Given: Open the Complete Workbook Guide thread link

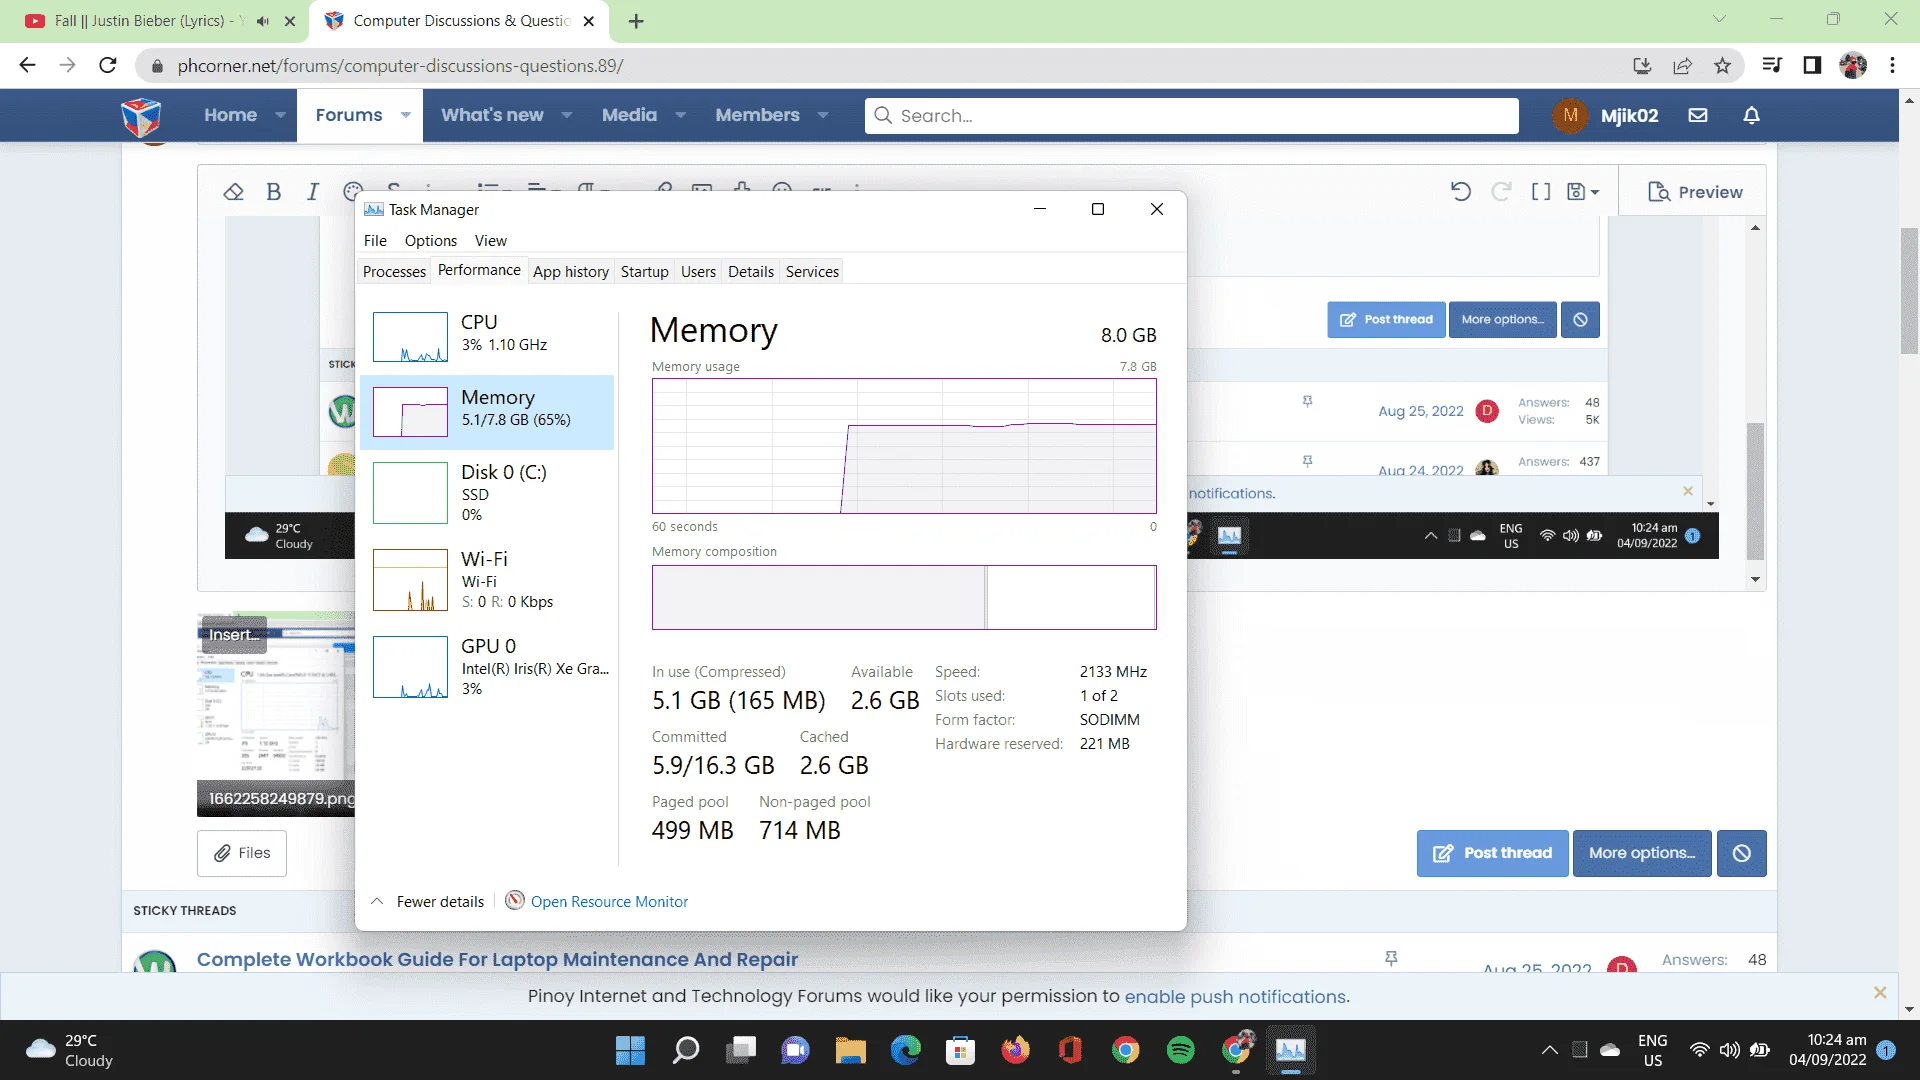Looking at the screenshot, I should 497,959.
